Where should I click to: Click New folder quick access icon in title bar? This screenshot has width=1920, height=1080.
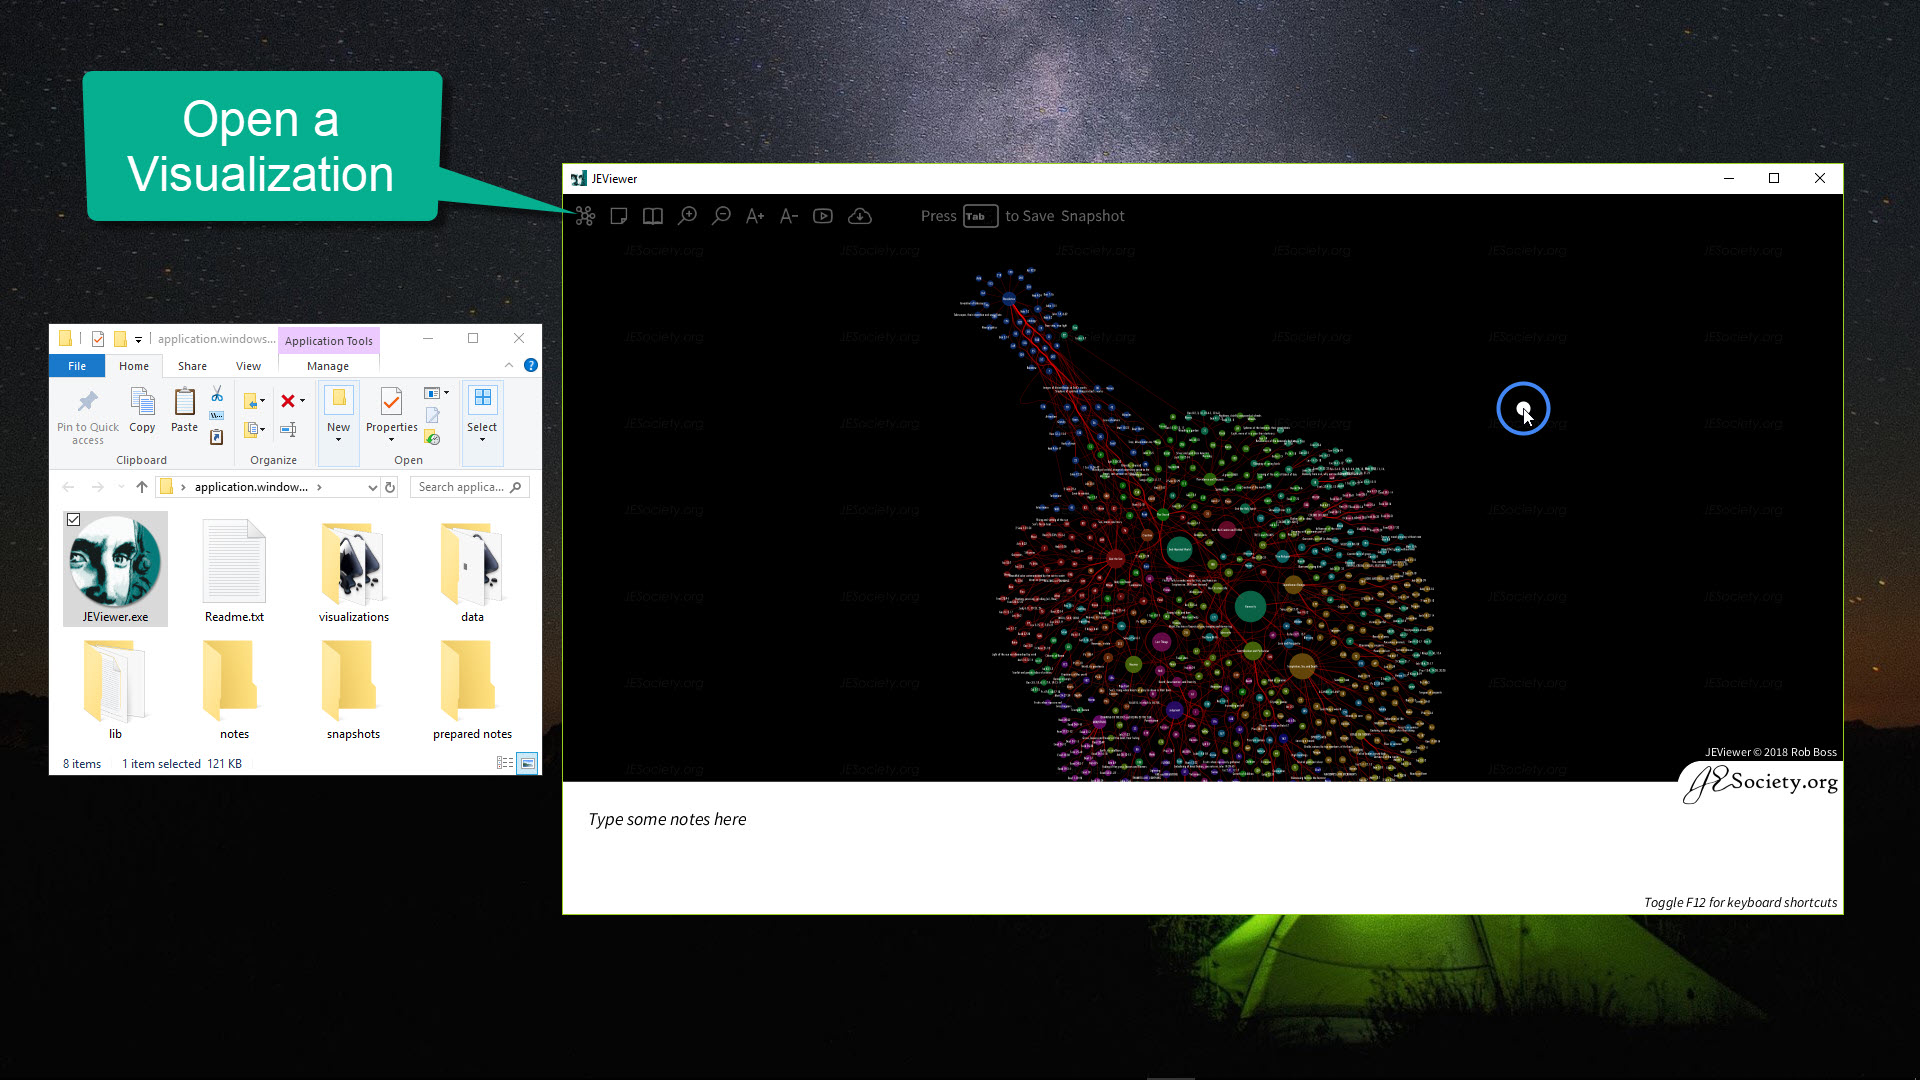pyautogui.click(x=120, y=338)
